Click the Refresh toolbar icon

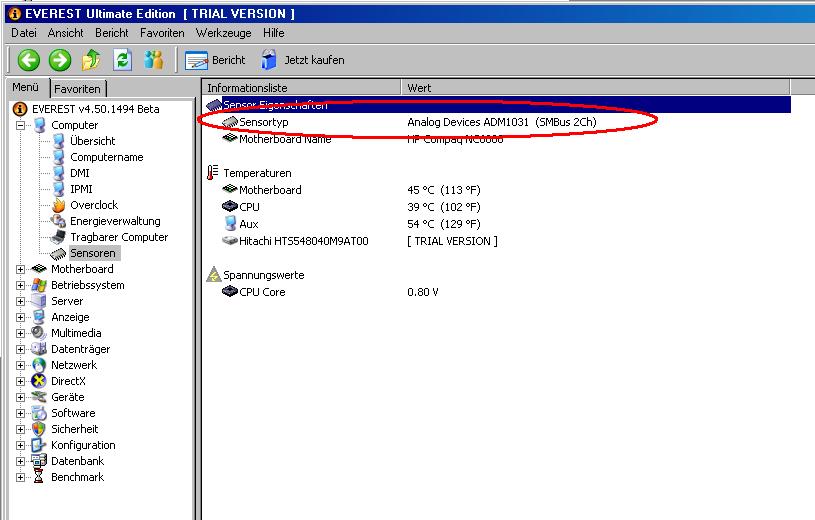pyautogui.click(x=123, y=60)
